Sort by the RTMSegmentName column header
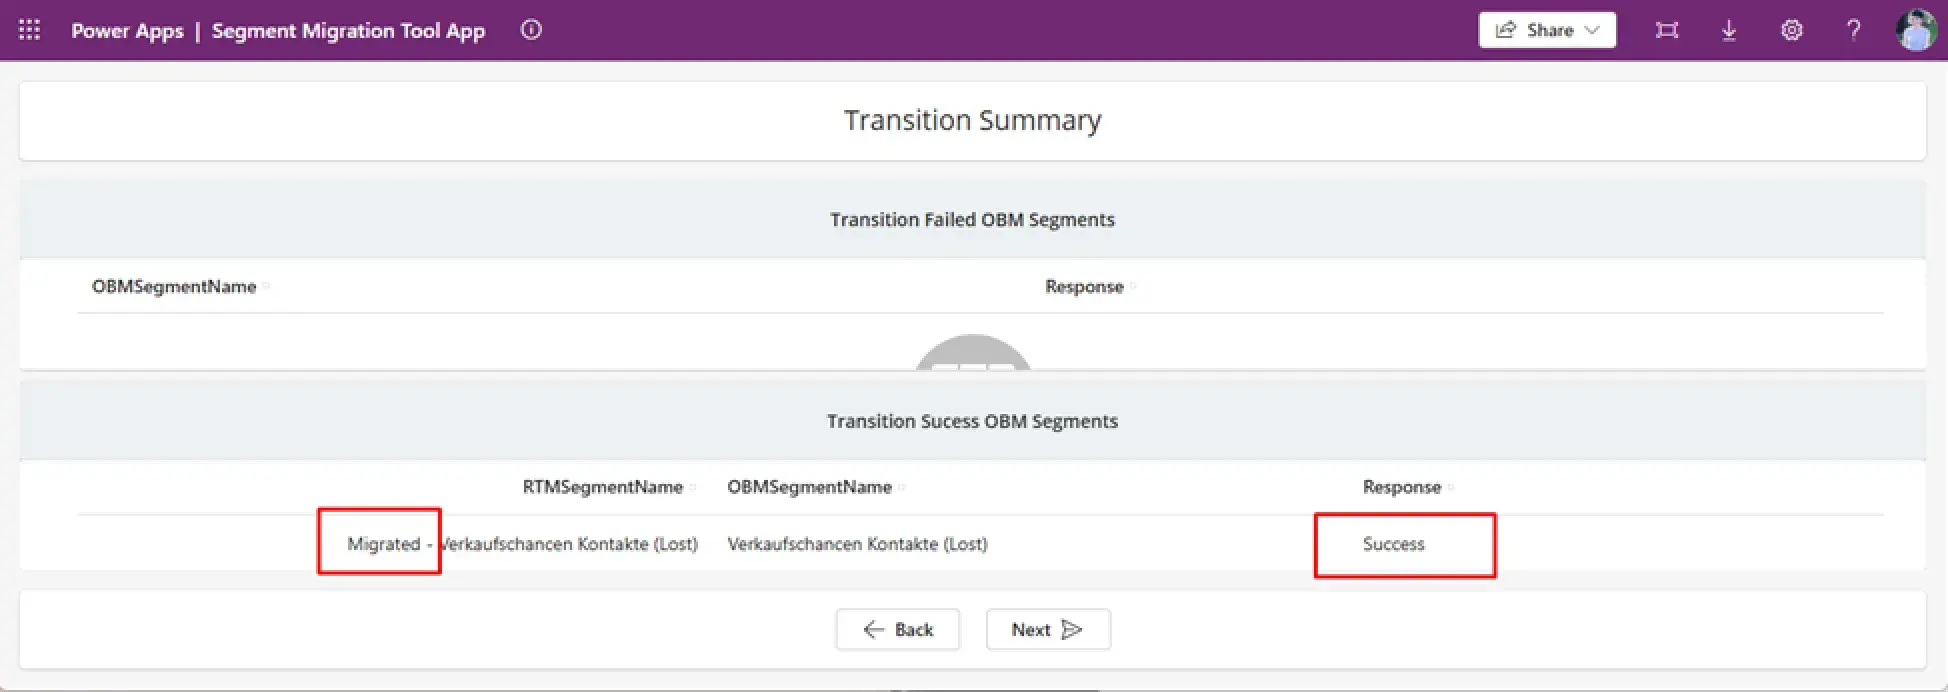This screenshot has width=1948, height=692. (x=603, y=487)
